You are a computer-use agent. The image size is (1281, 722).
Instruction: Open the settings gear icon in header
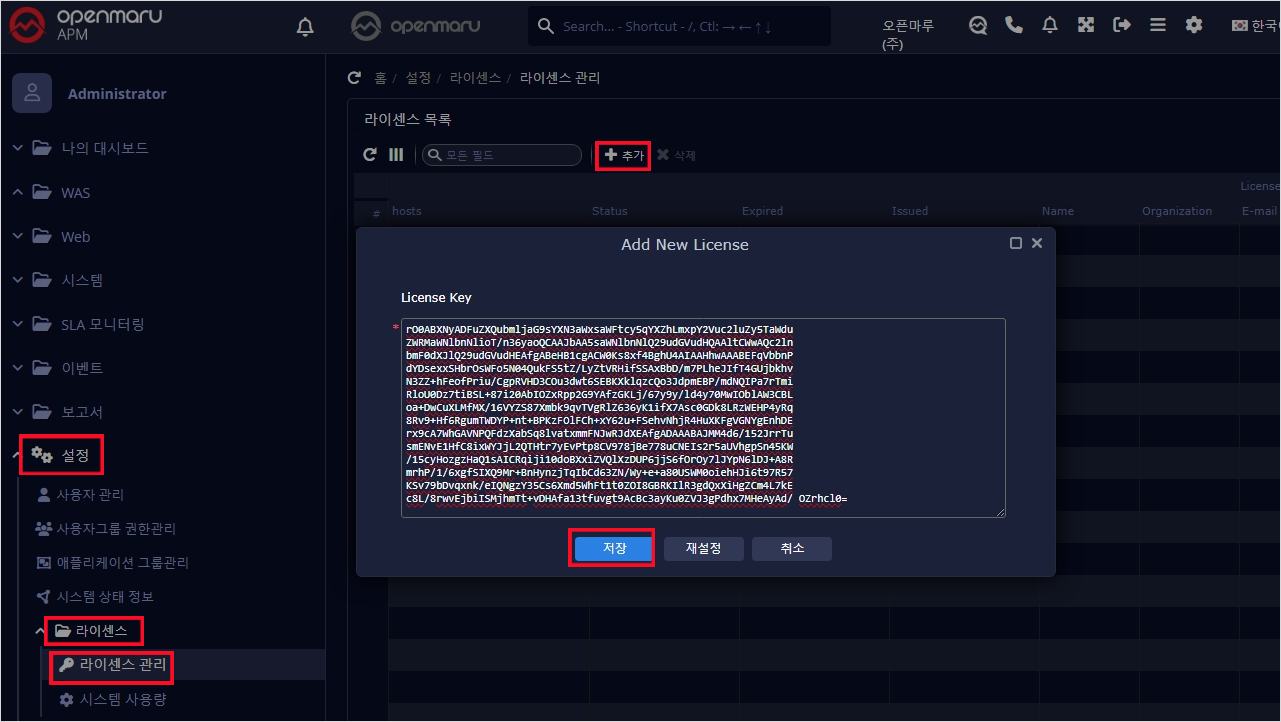coord(1194,26)
